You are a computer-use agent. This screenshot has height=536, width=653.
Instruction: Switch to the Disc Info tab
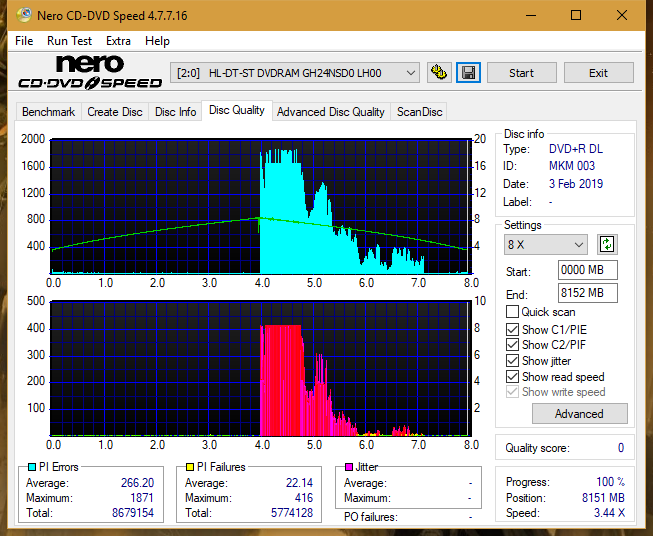coord(175,112)
